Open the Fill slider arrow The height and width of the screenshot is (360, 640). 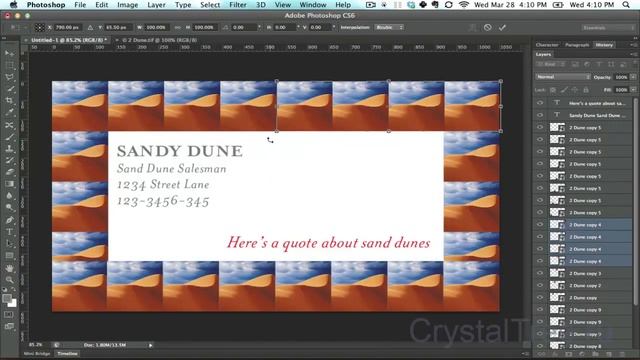[x=633, y=90]
